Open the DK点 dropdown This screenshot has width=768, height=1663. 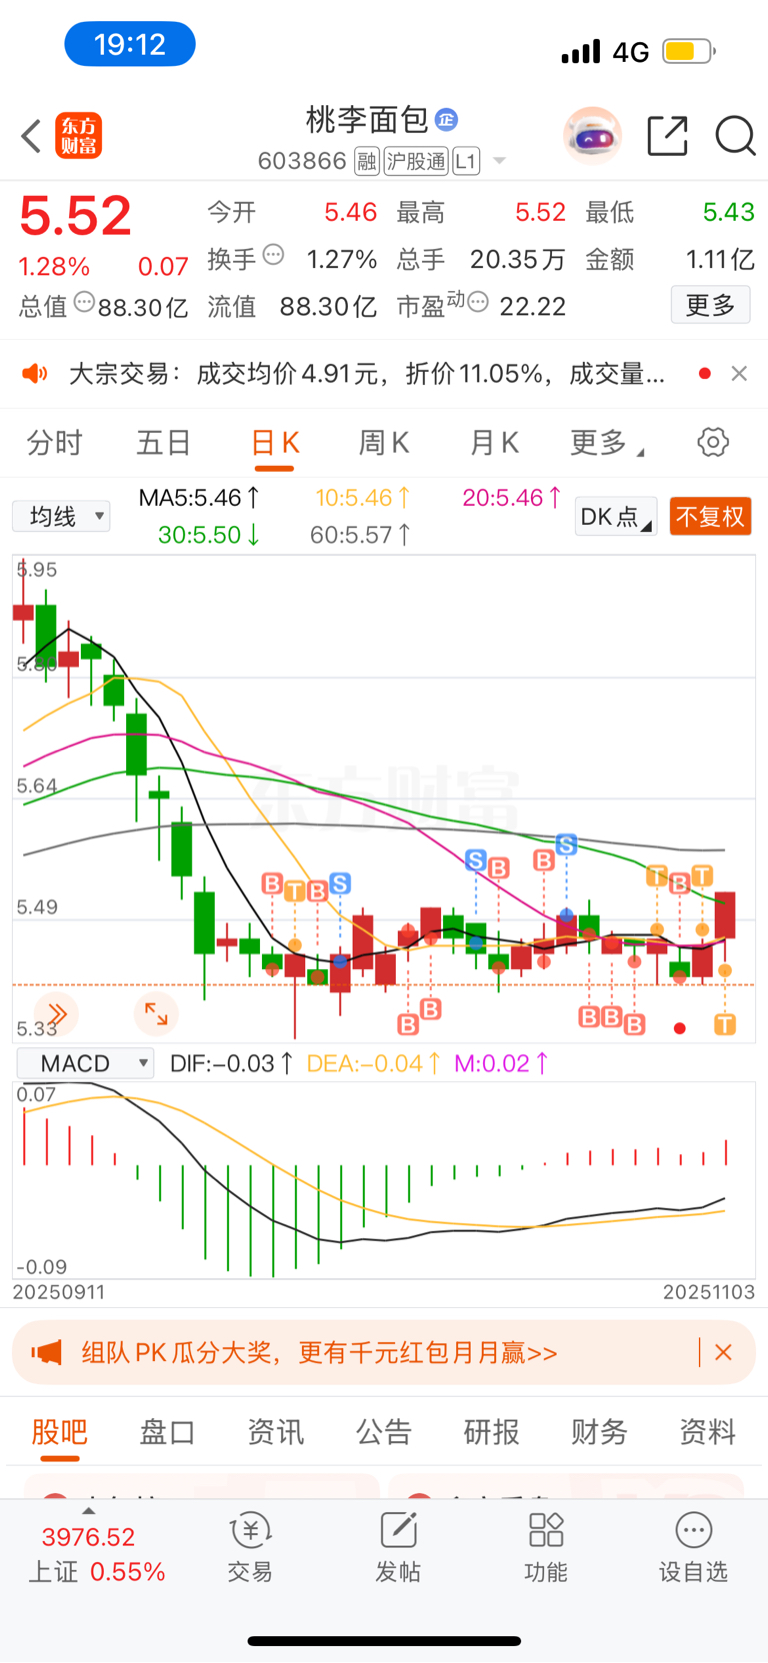[616, 516]
